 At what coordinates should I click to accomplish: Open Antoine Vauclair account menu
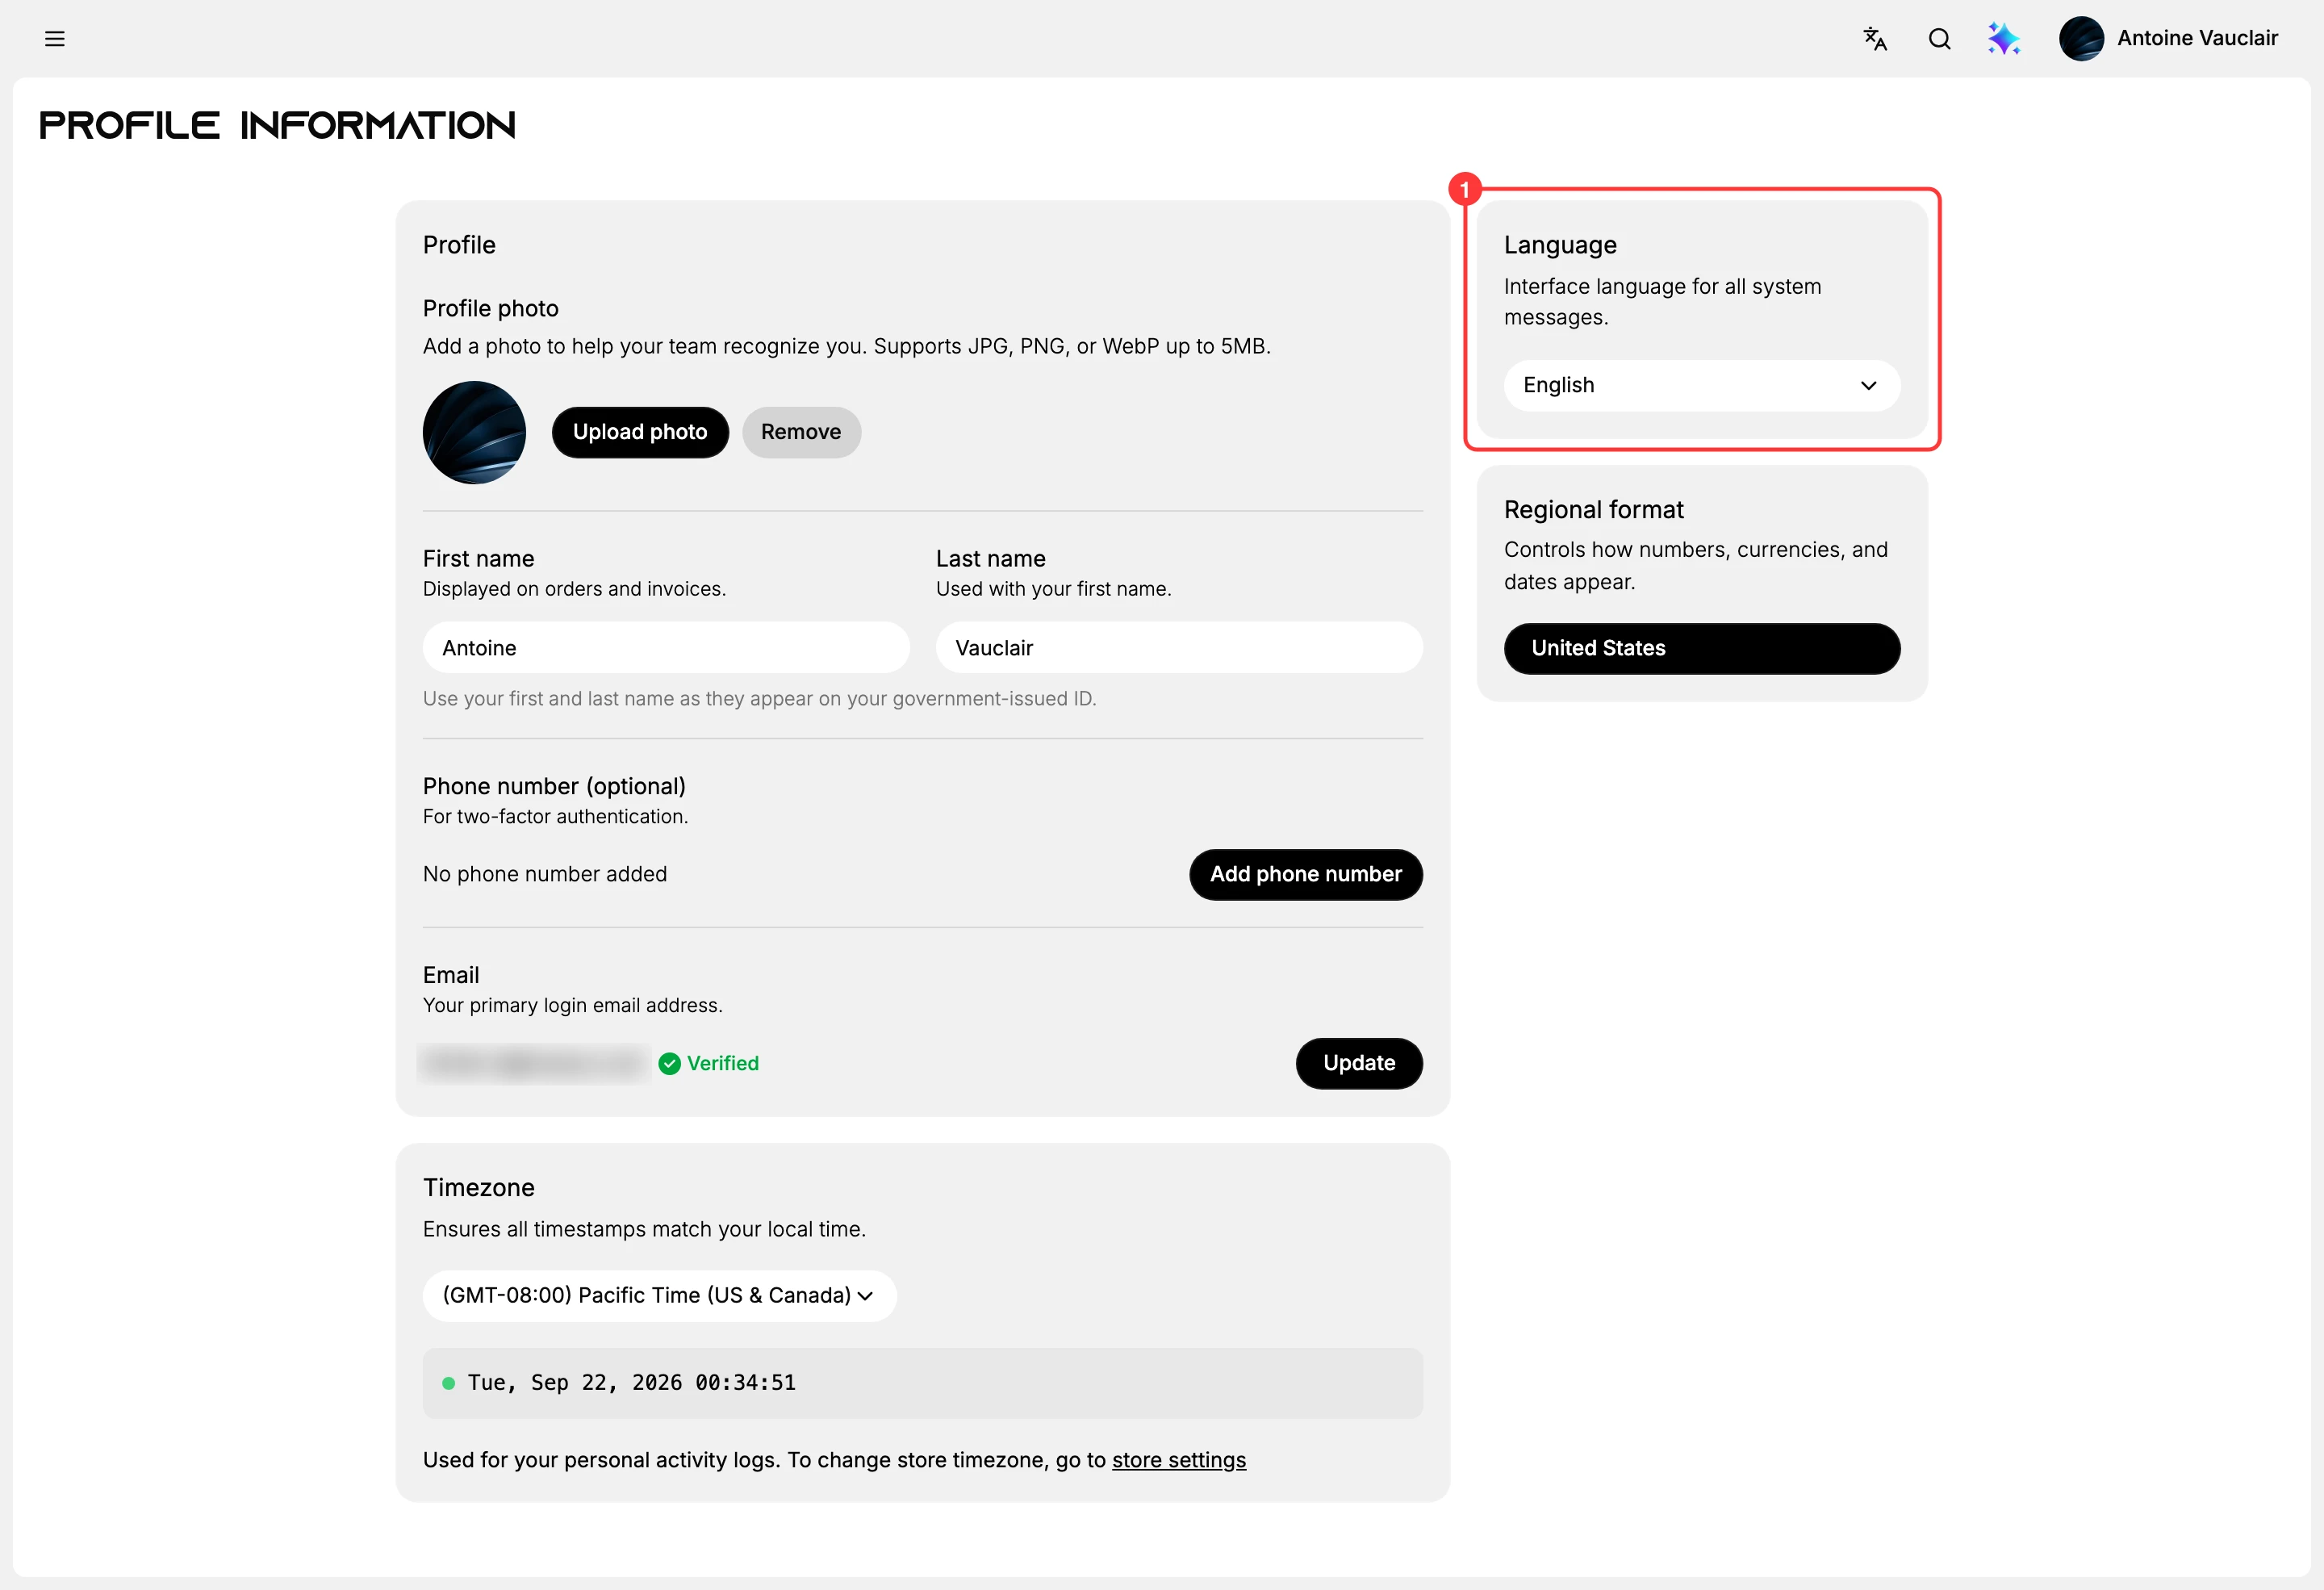2168,39
